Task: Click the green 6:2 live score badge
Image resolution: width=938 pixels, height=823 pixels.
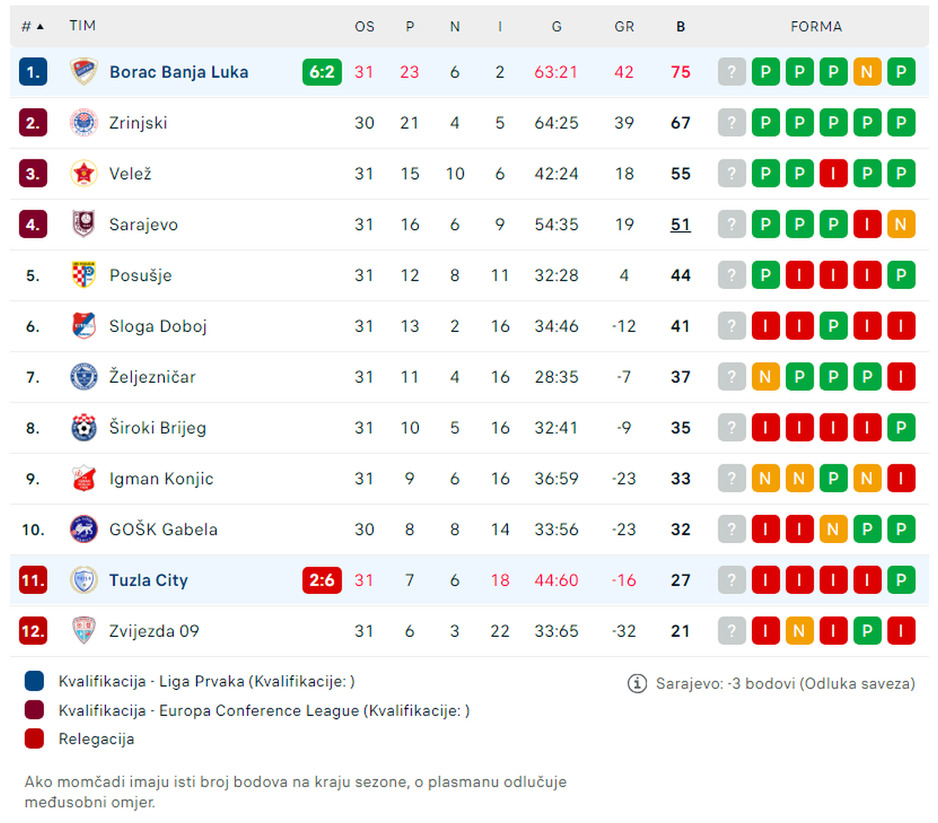Action: coord(322,72)
